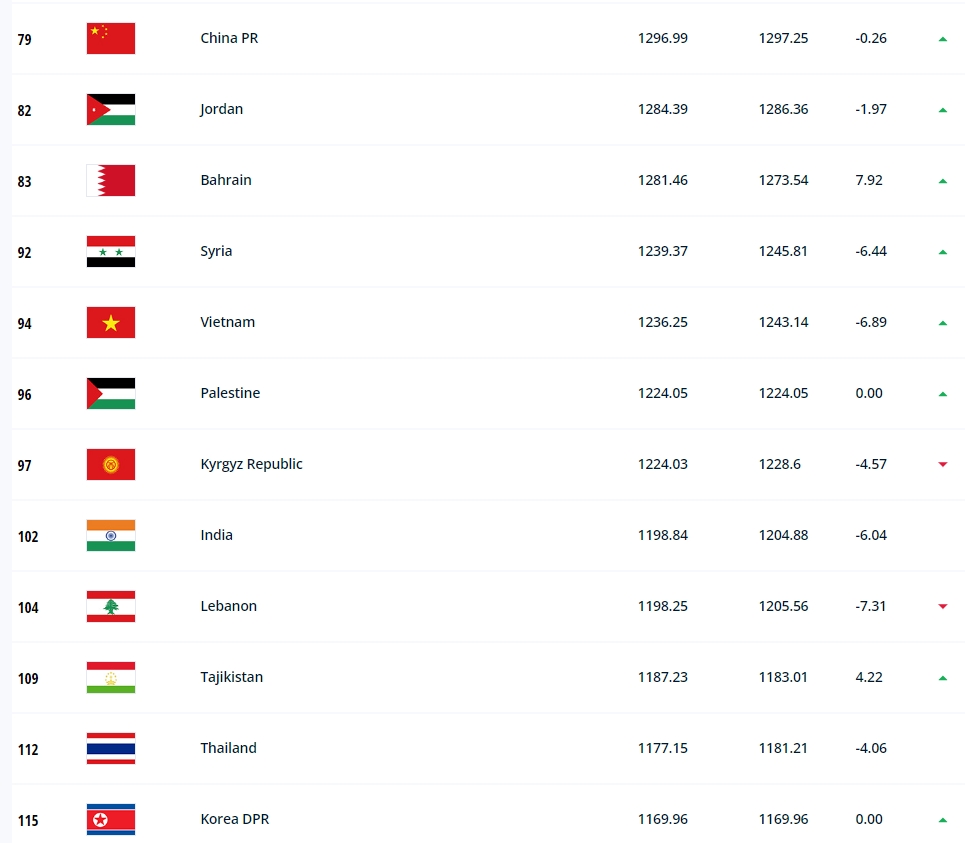Click the Bahrain flag icon
This screenshot has height=843, width=965.
coord(111,180)
